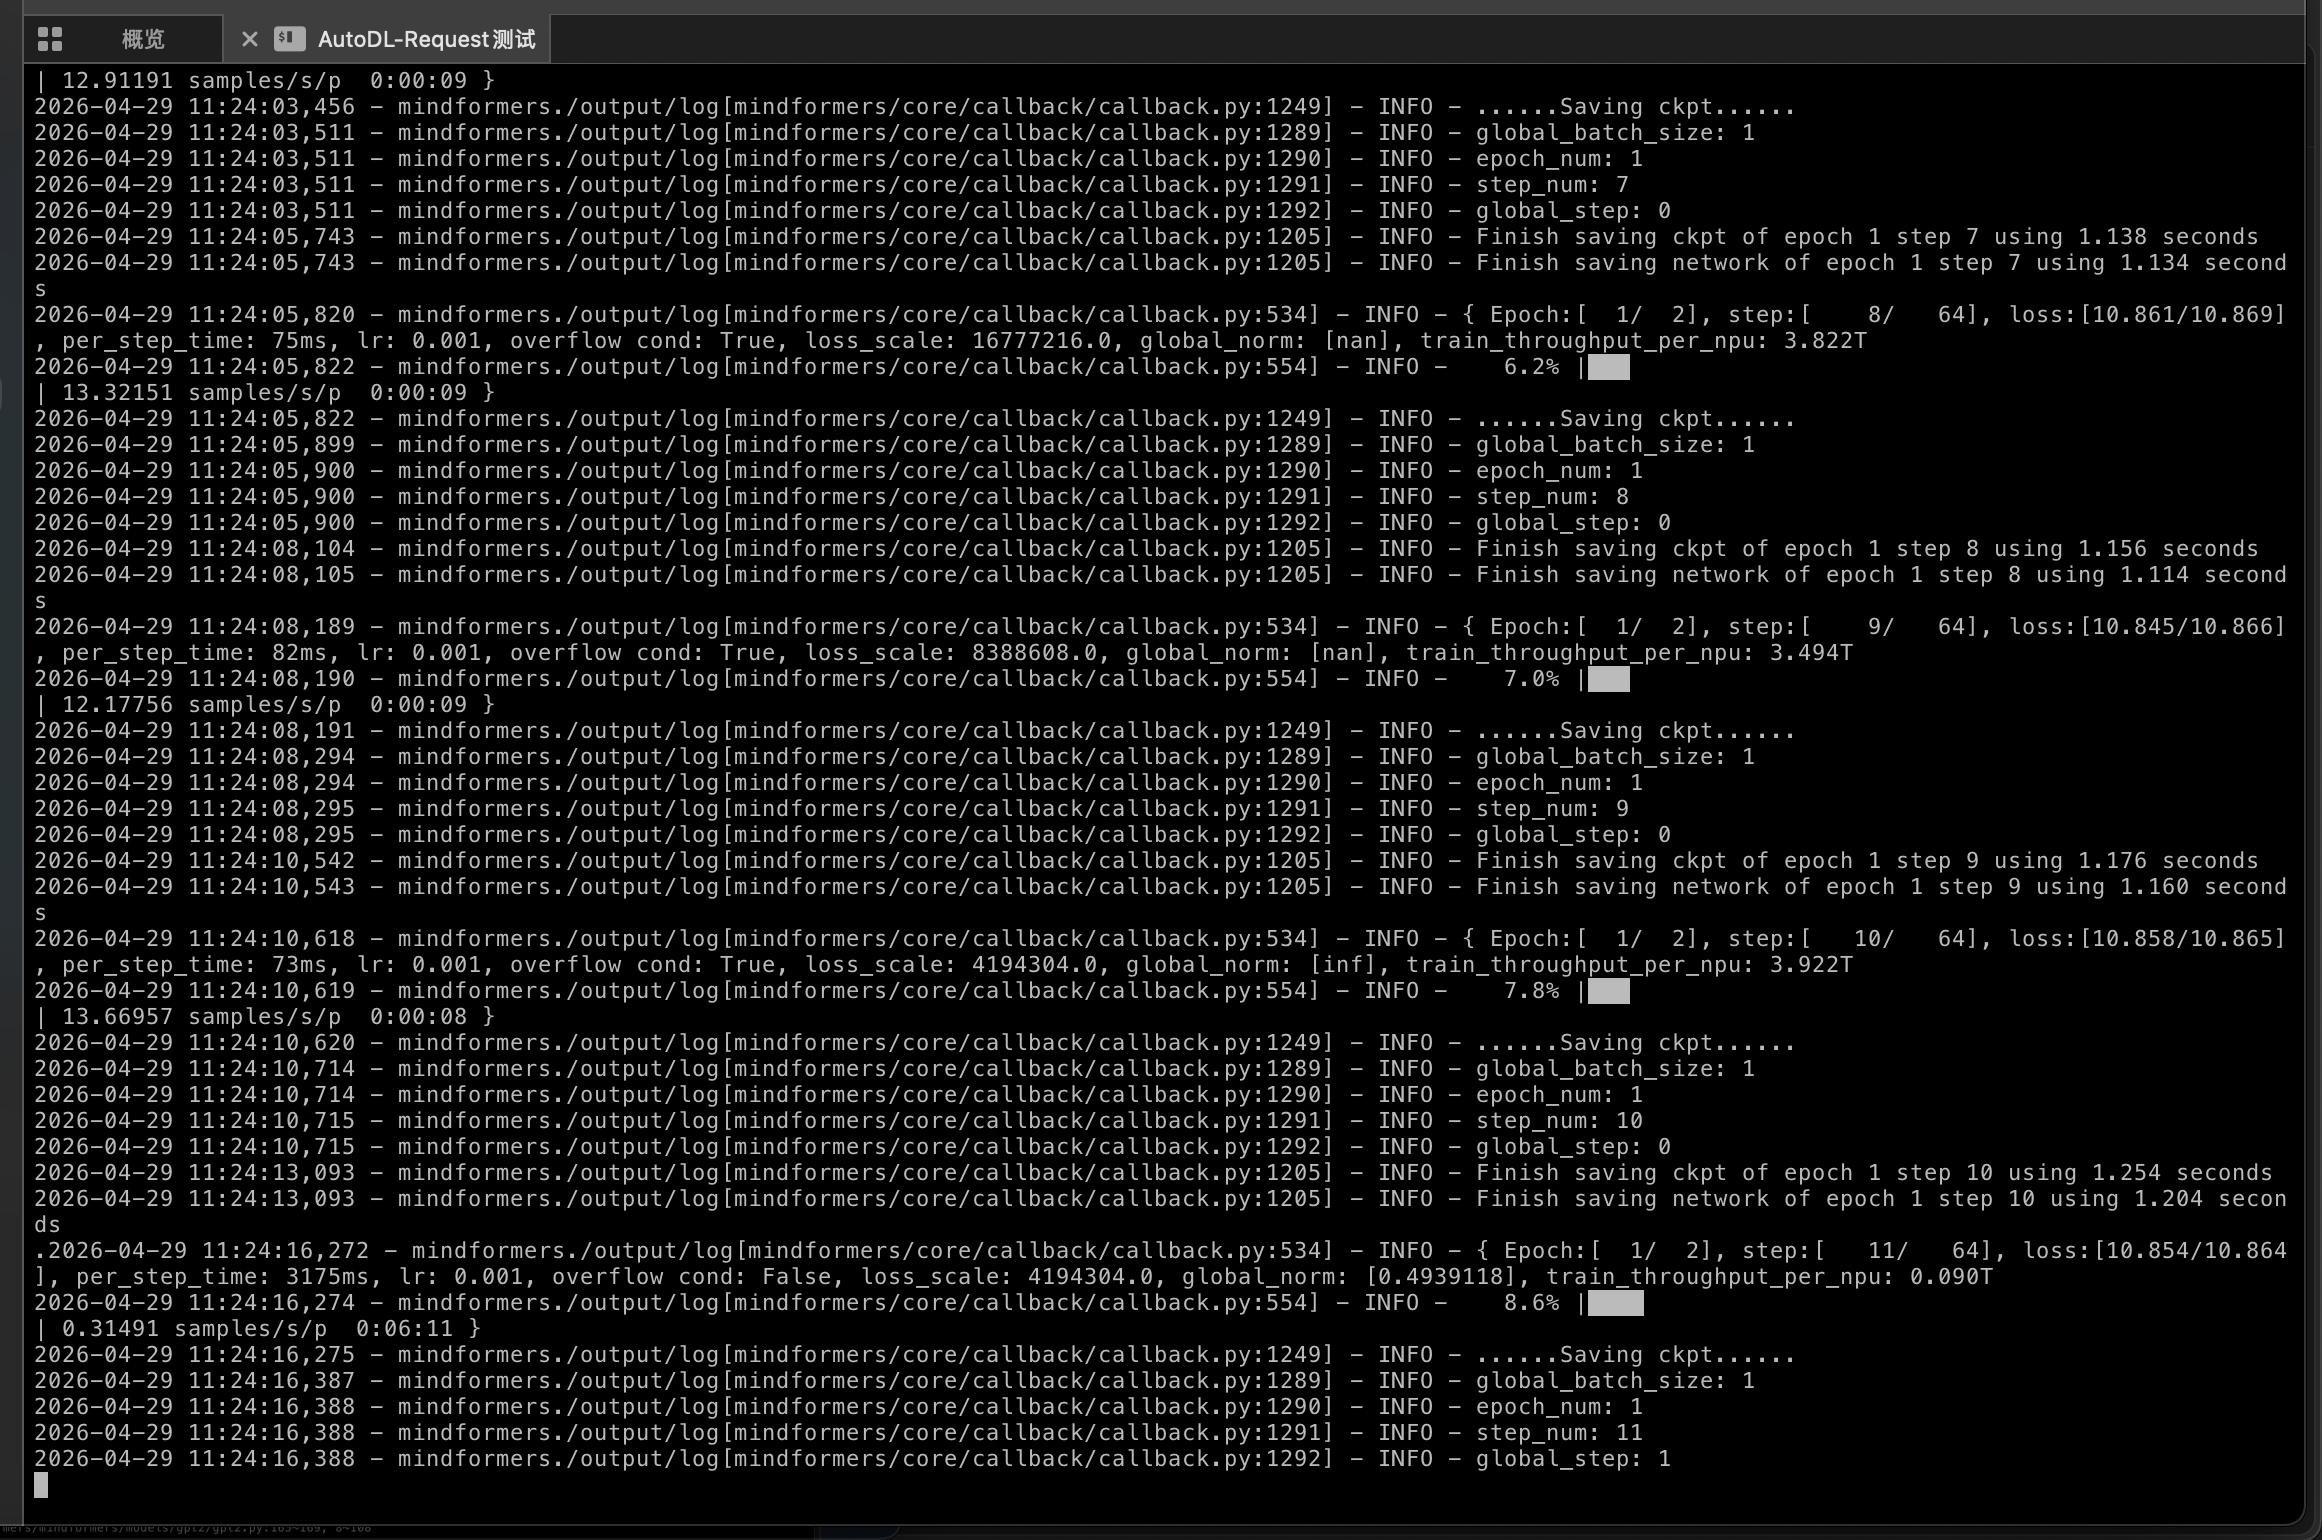
Task: Close the AutoDL-Request 测试 tab
Action: (250, 39)
